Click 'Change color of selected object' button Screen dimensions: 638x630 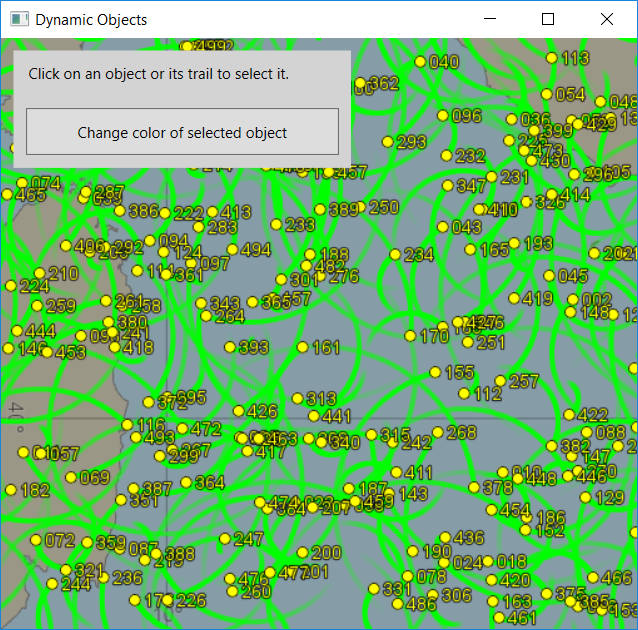tap(182, 132)
